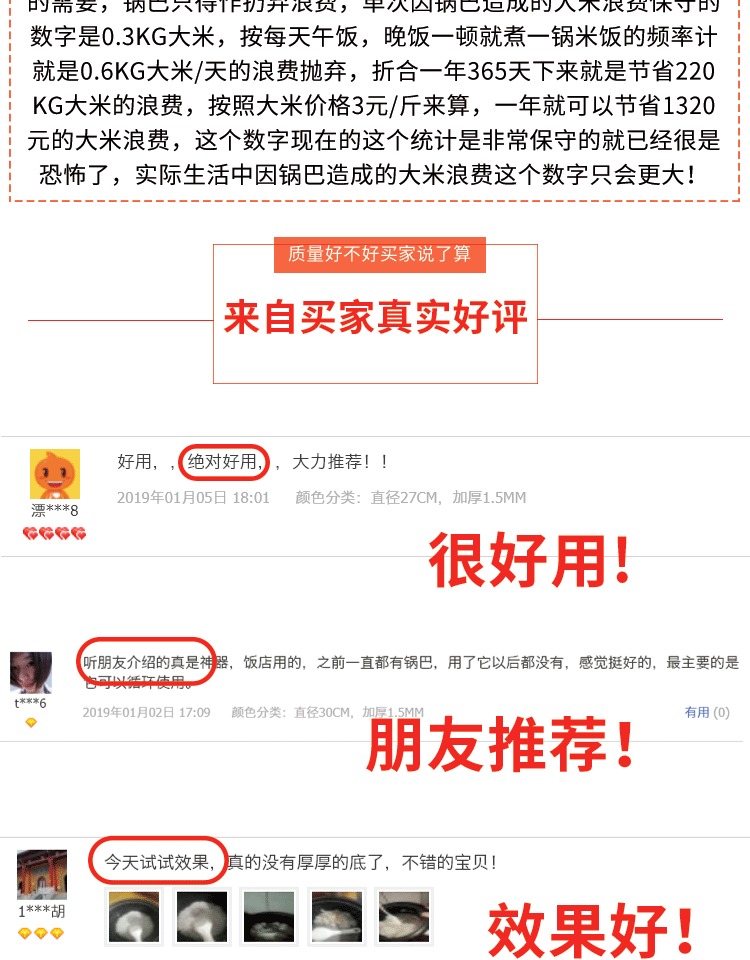Open the fifth review photo thumbnail
This screenshot has width=750, height=960.
pyautogui.click(x=404, y=917)
